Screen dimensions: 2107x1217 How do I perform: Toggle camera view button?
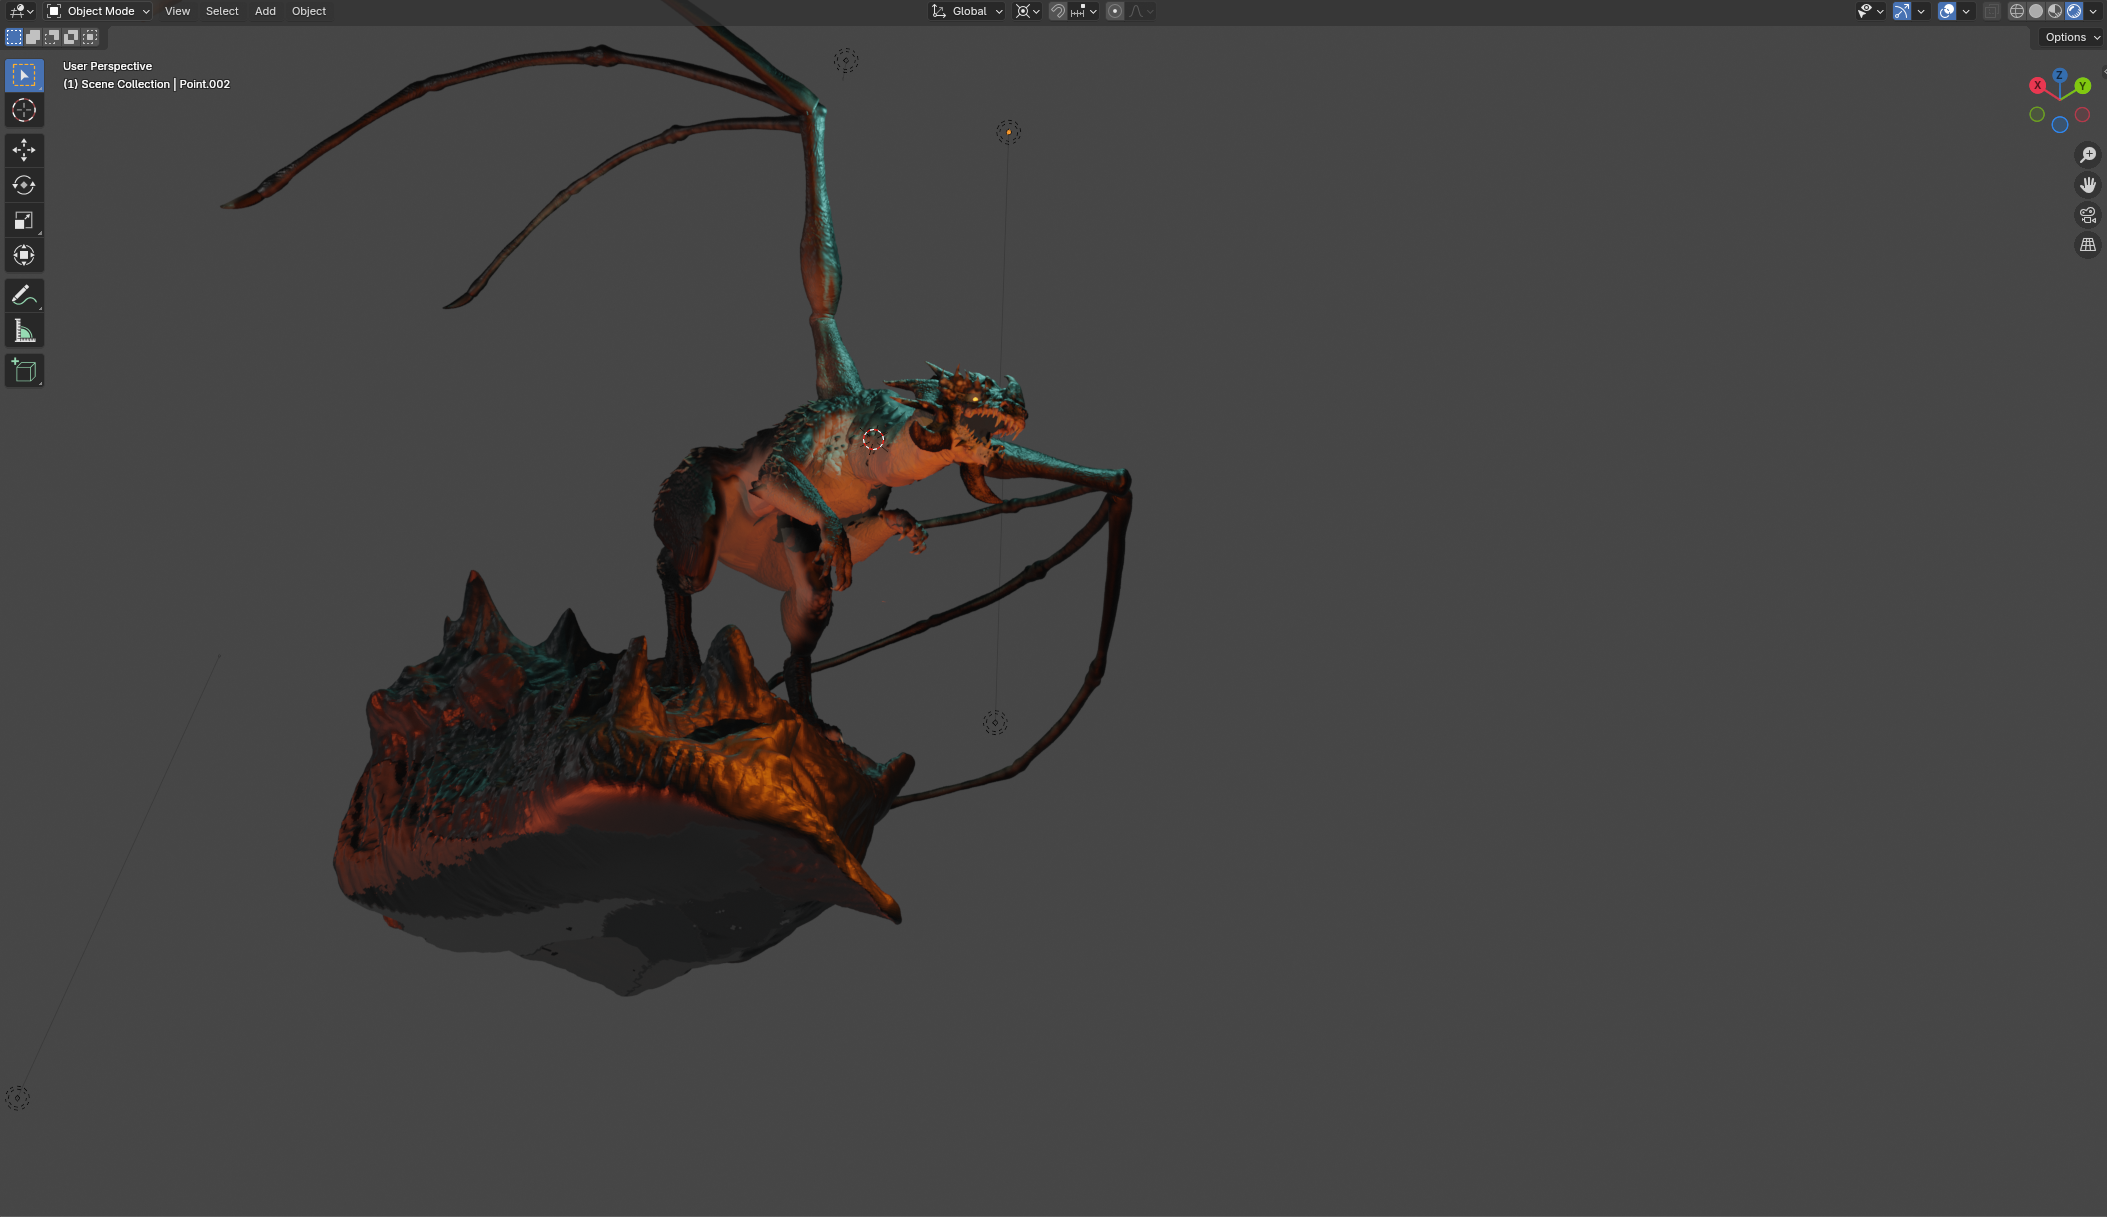point(2087,215)
